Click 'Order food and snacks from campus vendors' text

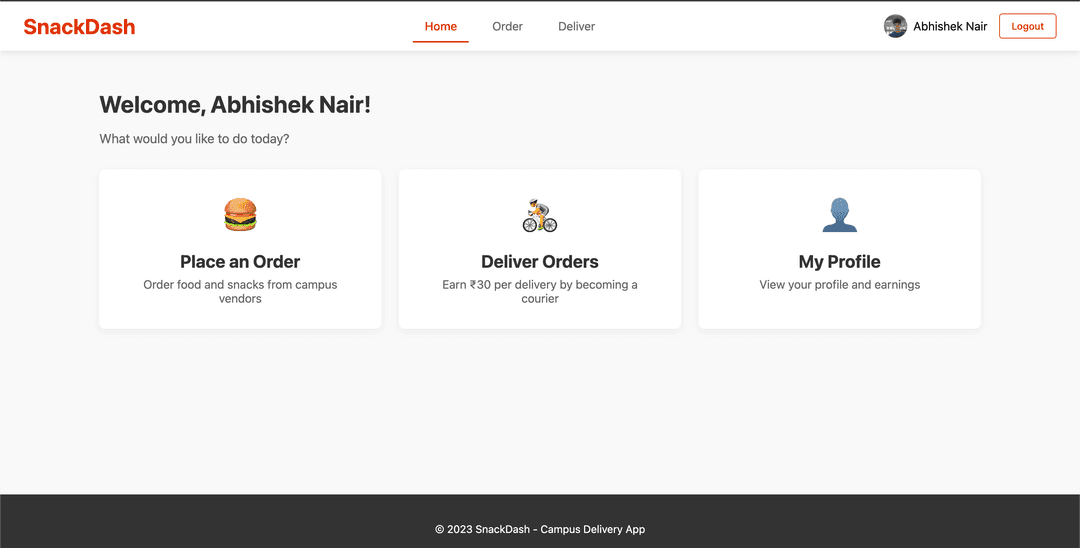coord(240,291)
